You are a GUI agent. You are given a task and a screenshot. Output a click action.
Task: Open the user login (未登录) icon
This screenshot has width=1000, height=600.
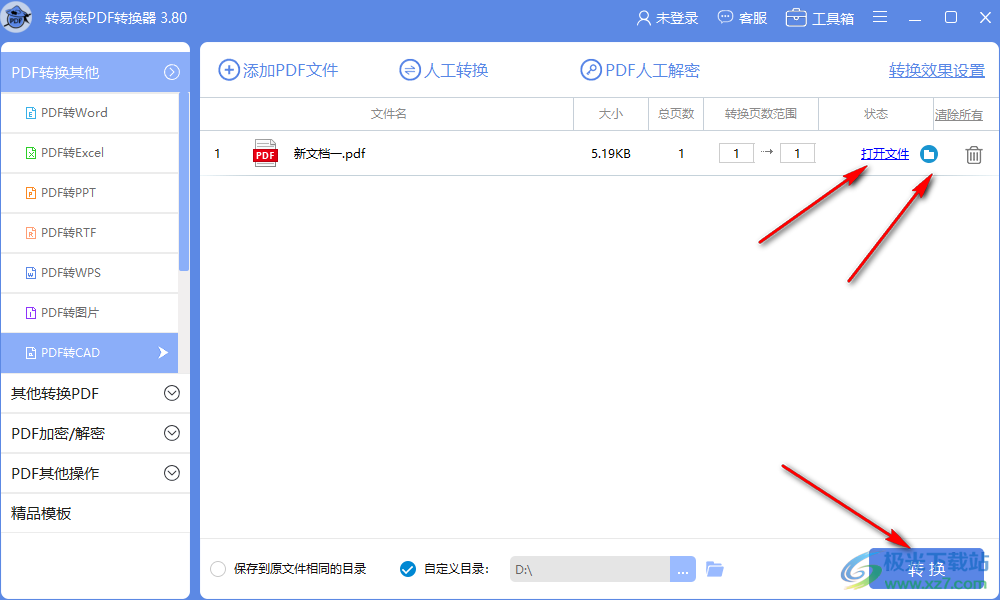[643, 18]
